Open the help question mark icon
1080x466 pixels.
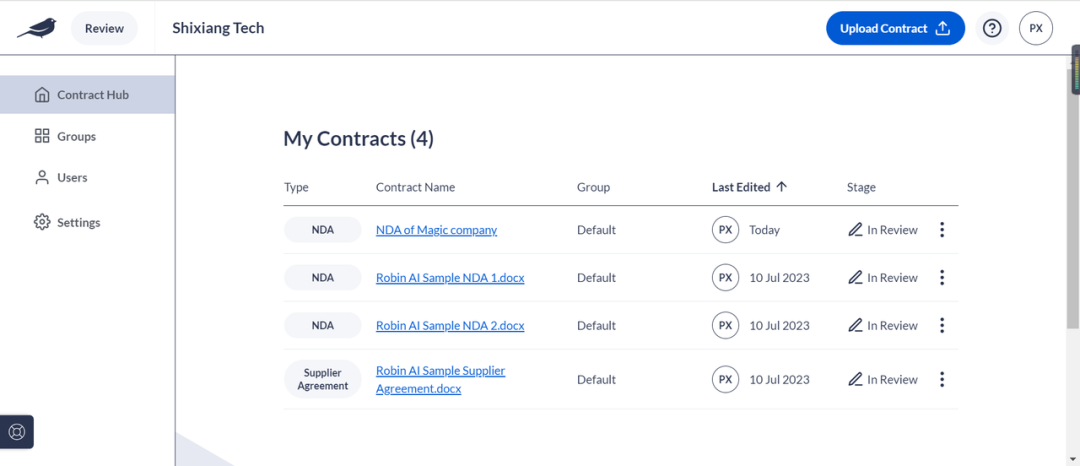992,28
